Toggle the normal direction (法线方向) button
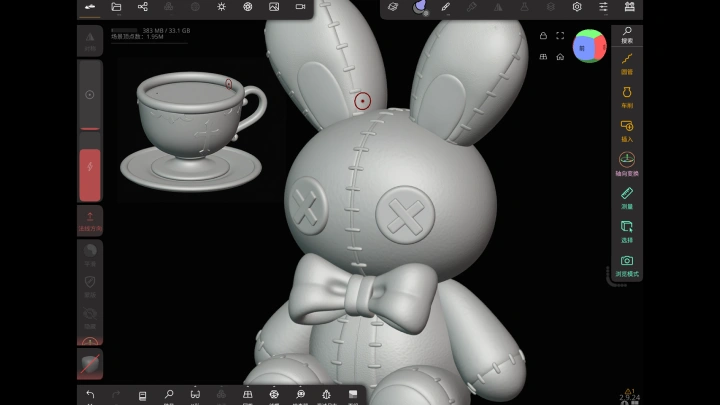Image resolution: width=720 pixels, height=405 pixels. (90, 221)
